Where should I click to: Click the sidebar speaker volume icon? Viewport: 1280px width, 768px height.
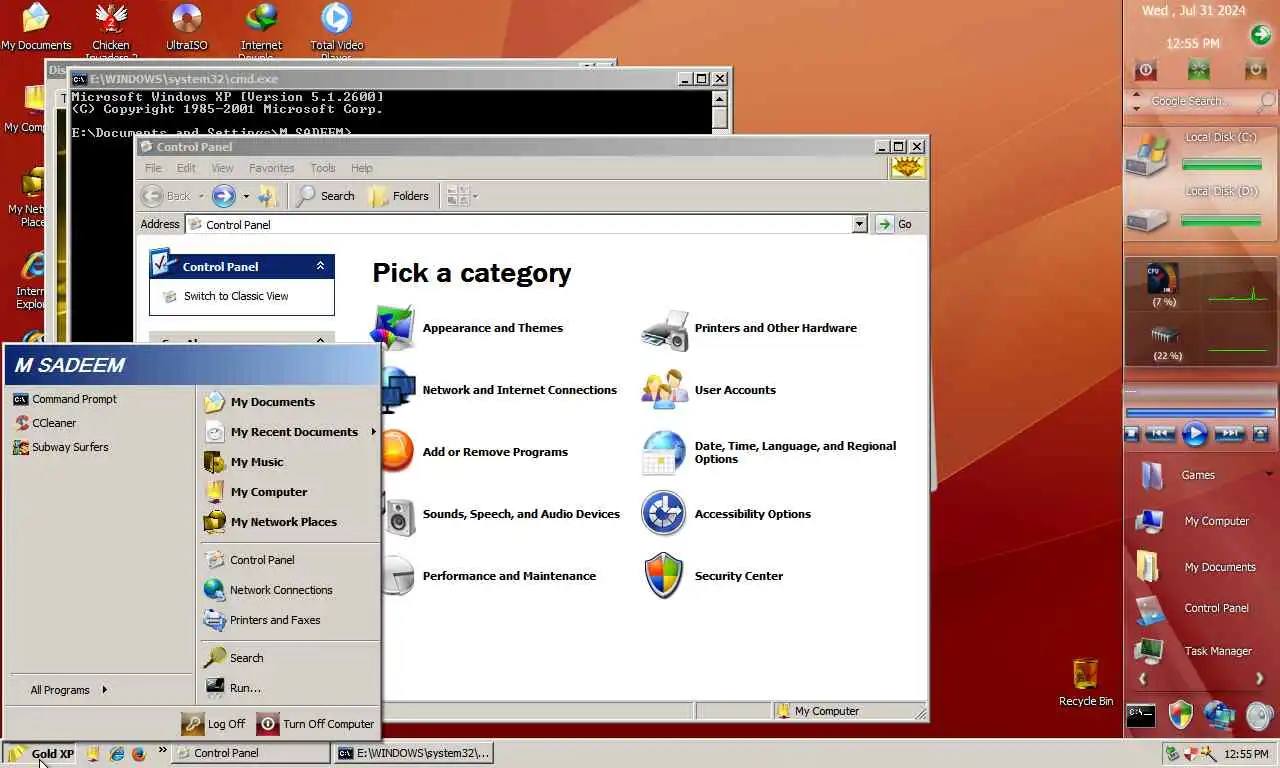[1259, 715]
